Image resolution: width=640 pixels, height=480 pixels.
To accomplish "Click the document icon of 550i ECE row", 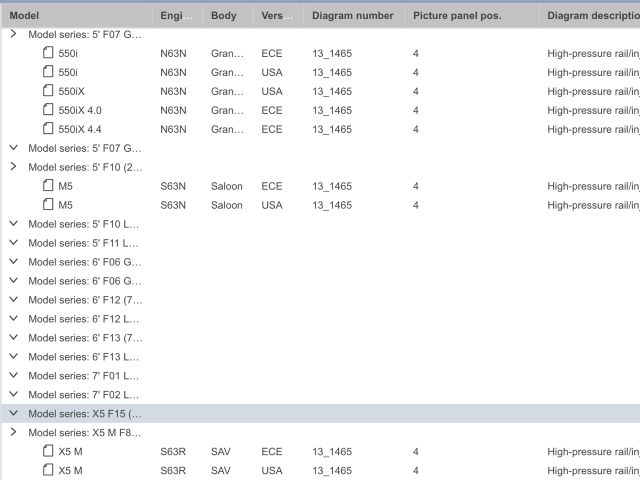I will point(48,53).
